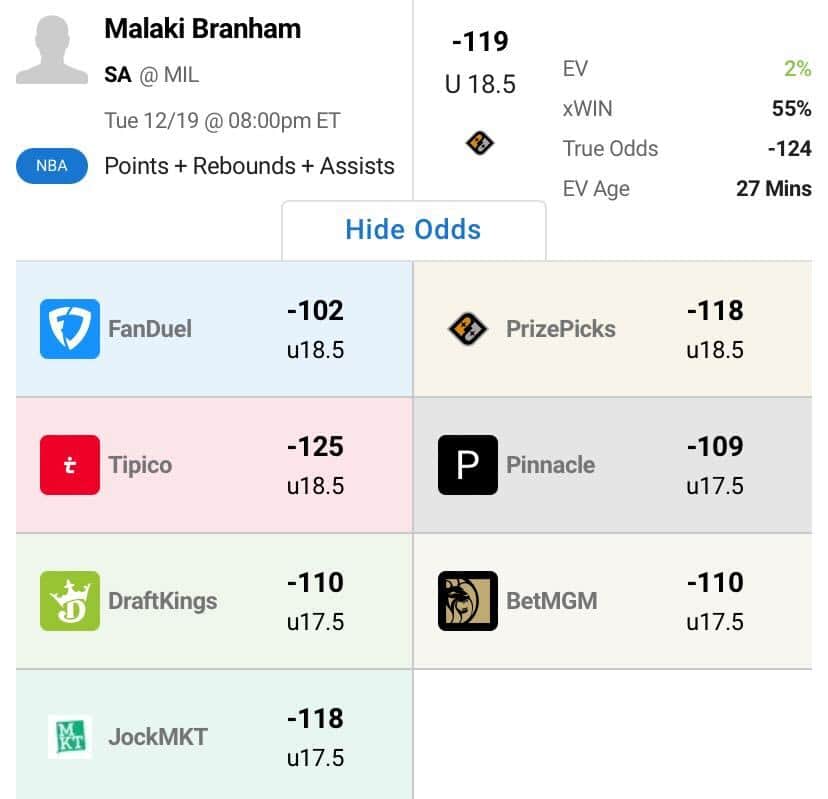The height and width of the screenshot is (799, 828).
Task: Click the Tipico red logo icon
Action: (70, 465)
